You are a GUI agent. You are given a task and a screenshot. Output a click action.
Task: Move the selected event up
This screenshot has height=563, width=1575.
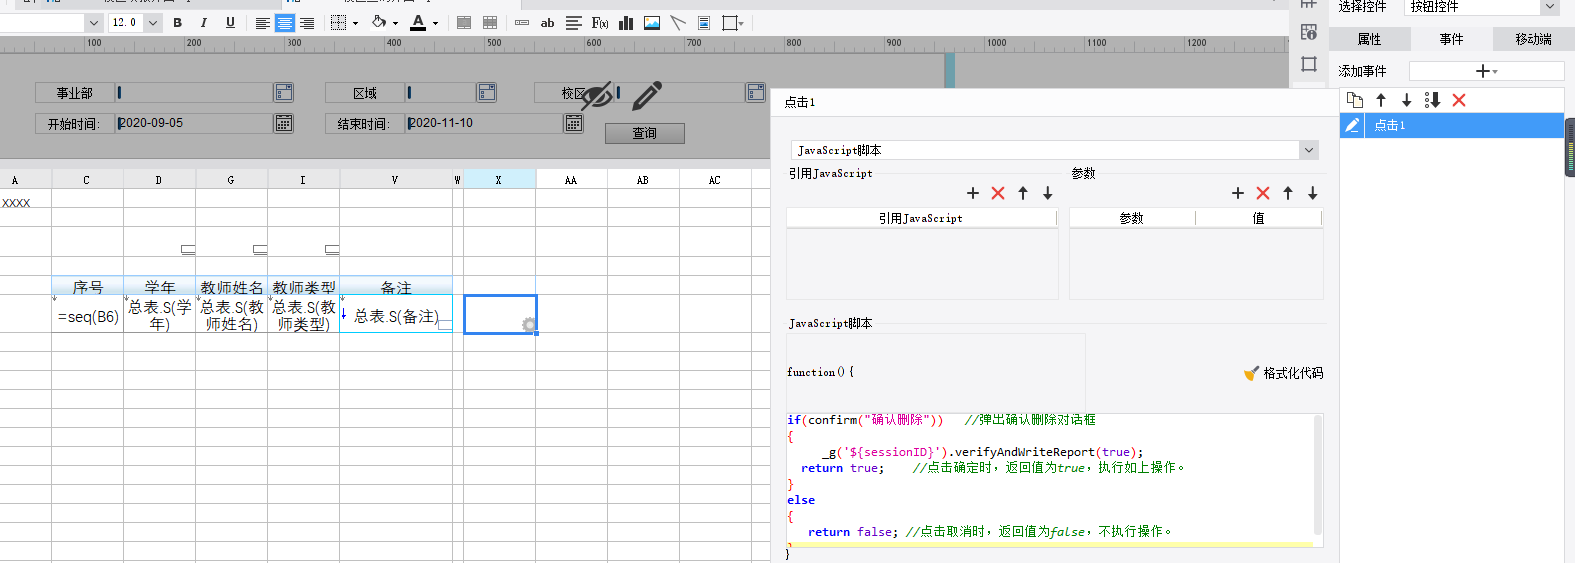tap(1381, 100)
